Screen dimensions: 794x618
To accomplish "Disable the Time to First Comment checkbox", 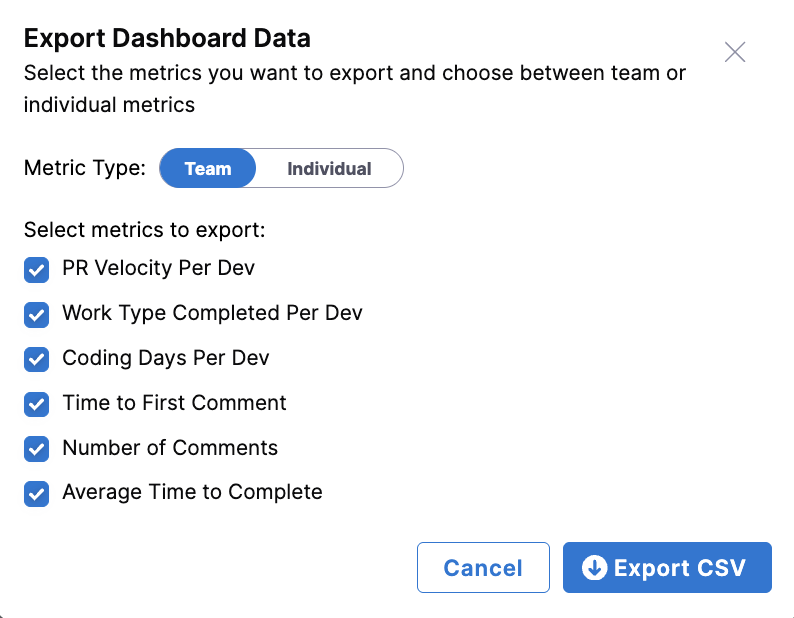I will (37, 405).
